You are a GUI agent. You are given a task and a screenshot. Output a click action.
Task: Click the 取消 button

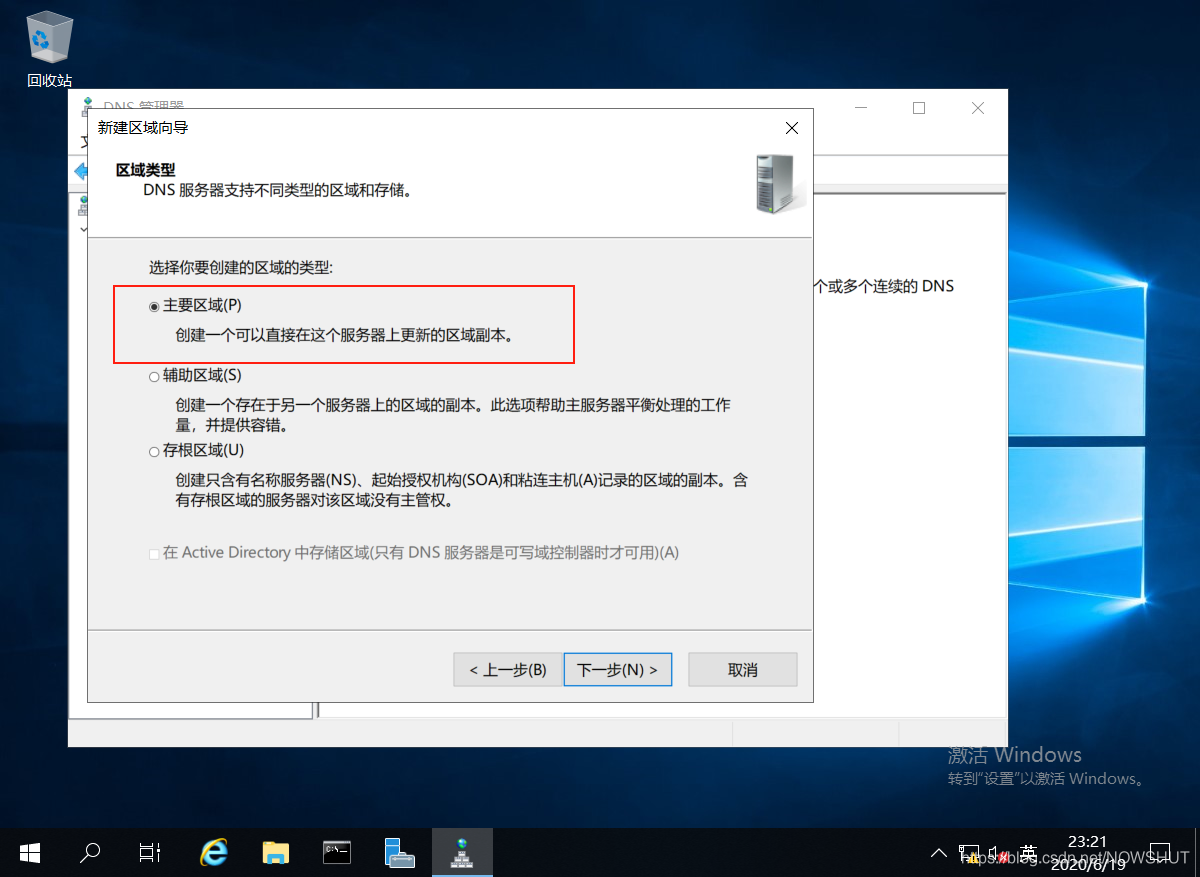coord(742,669)
